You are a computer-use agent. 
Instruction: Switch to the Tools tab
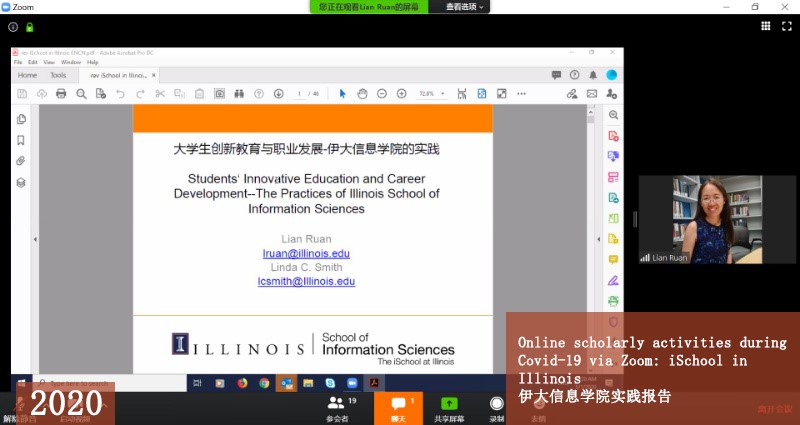tap(58, 75)
